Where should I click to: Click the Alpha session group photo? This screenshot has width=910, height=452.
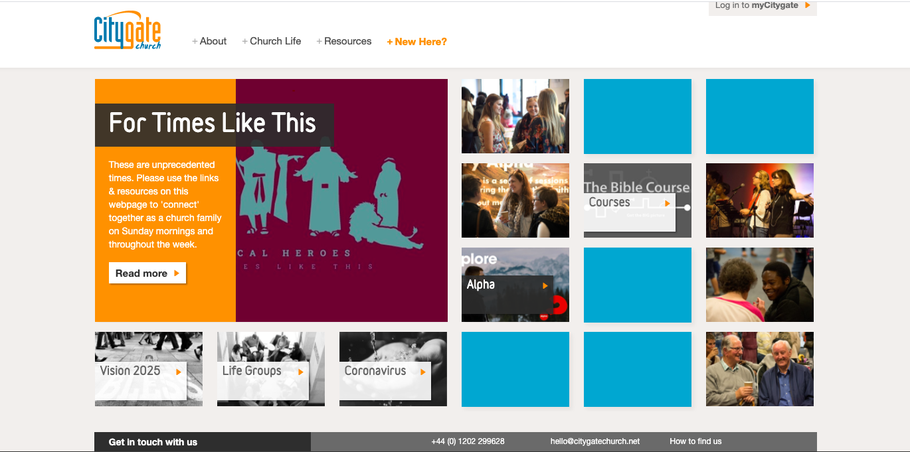point(515,200)
